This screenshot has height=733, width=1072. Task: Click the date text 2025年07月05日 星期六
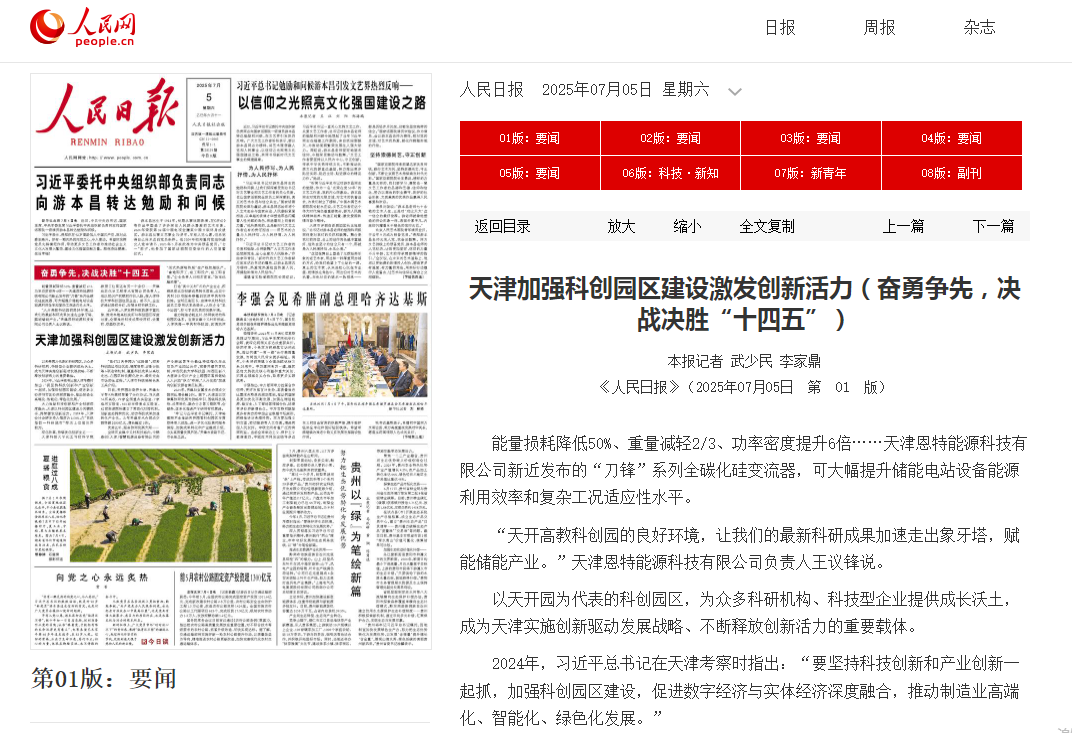(626, 90)
